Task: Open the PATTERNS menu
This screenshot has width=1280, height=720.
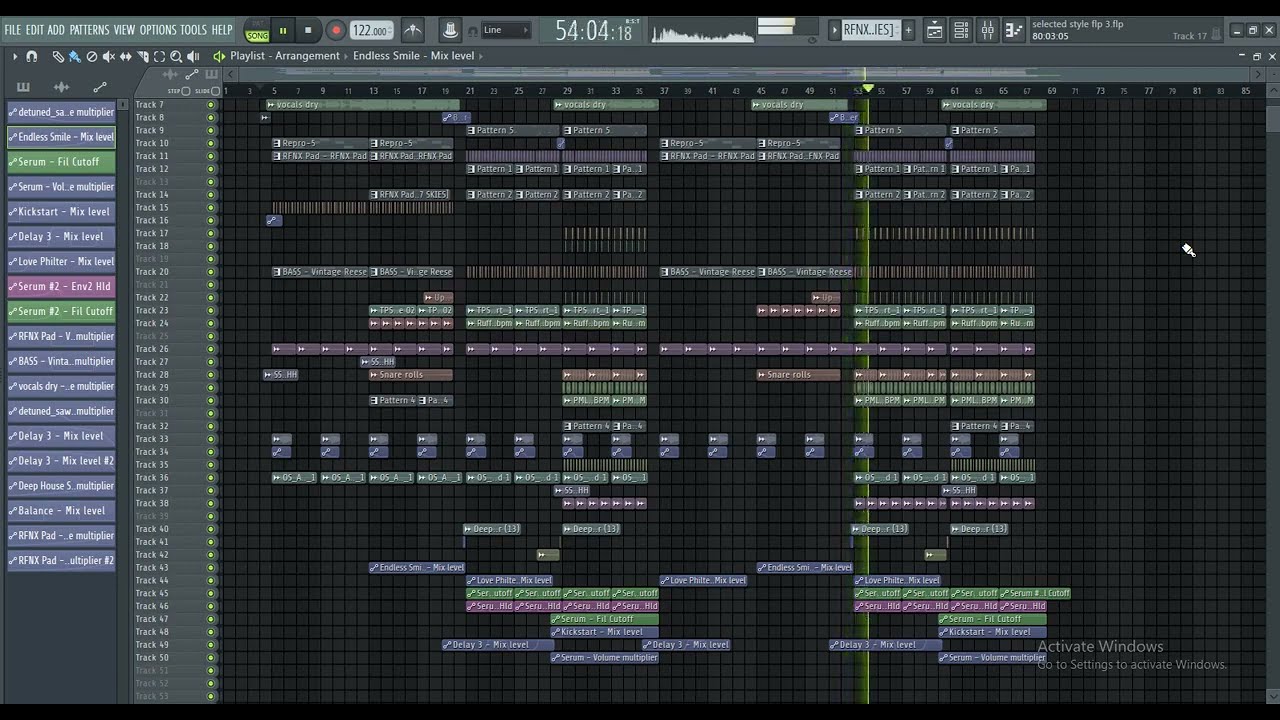Action: 89,30
